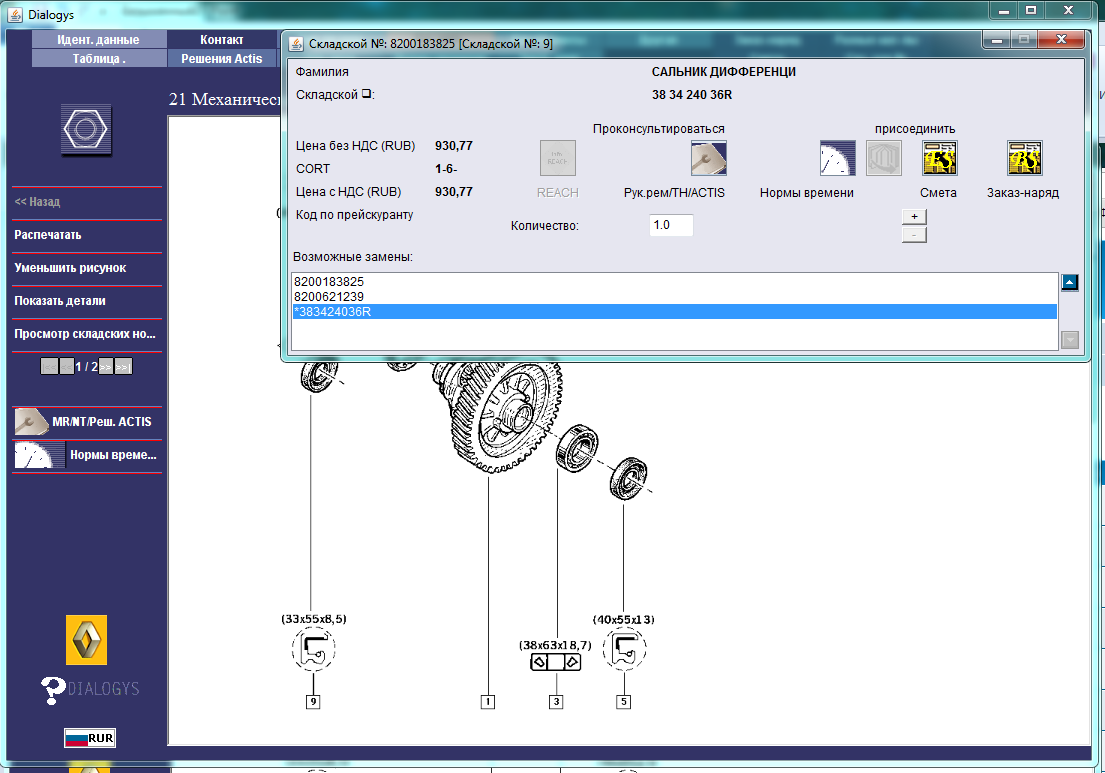Click << Назад back link
Viewport: 1105px width, 773px height.
coord(37,202)
